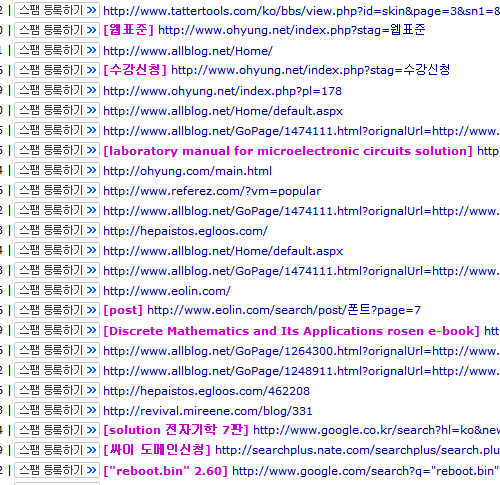Click 스팸 등록하기 beside [수강신청]
500x485 pixels.
[x=57, y=70]
